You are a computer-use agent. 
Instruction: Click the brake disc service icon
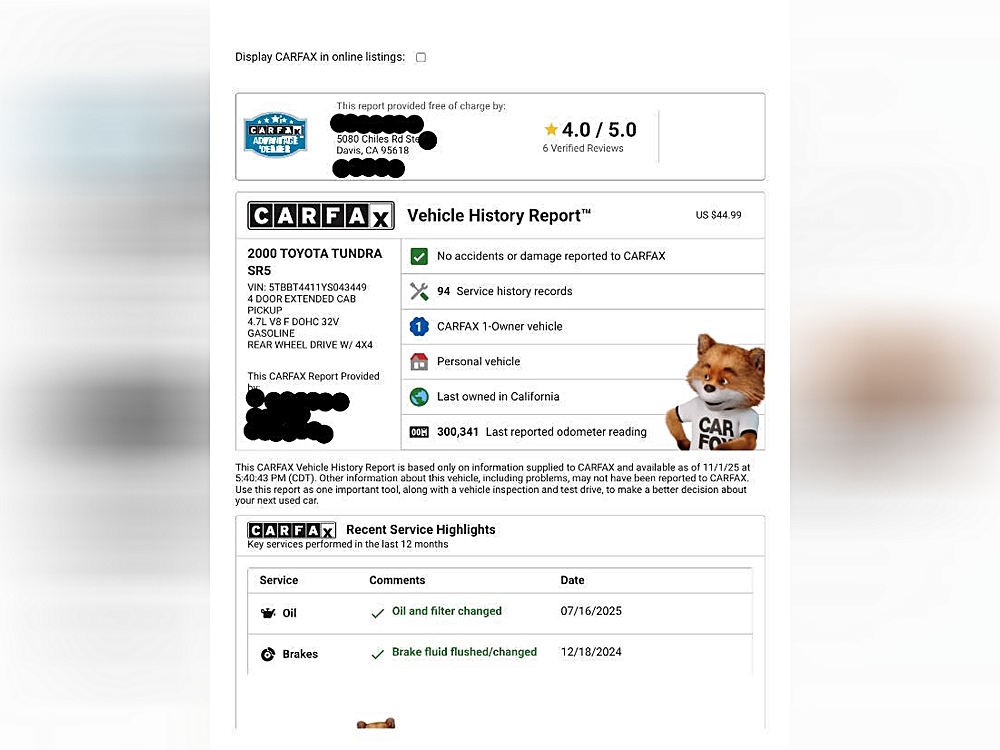coord(268,654)
